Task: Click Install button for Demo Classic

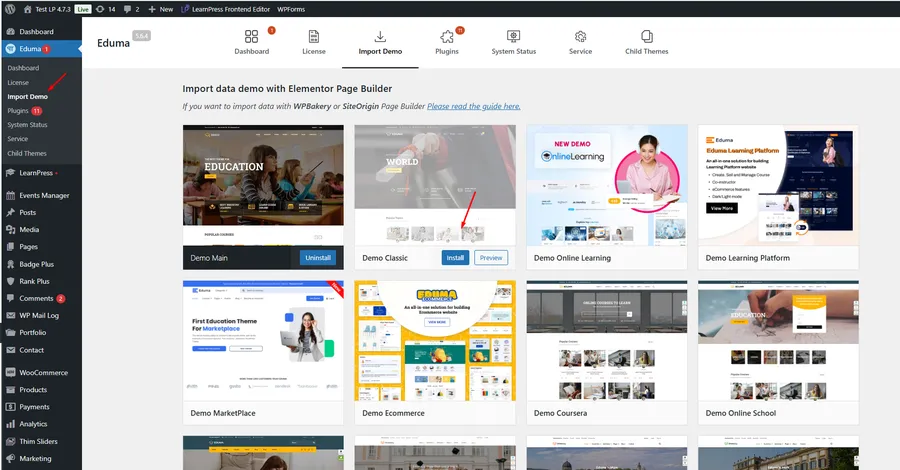Action: click(x=455, y=257)
